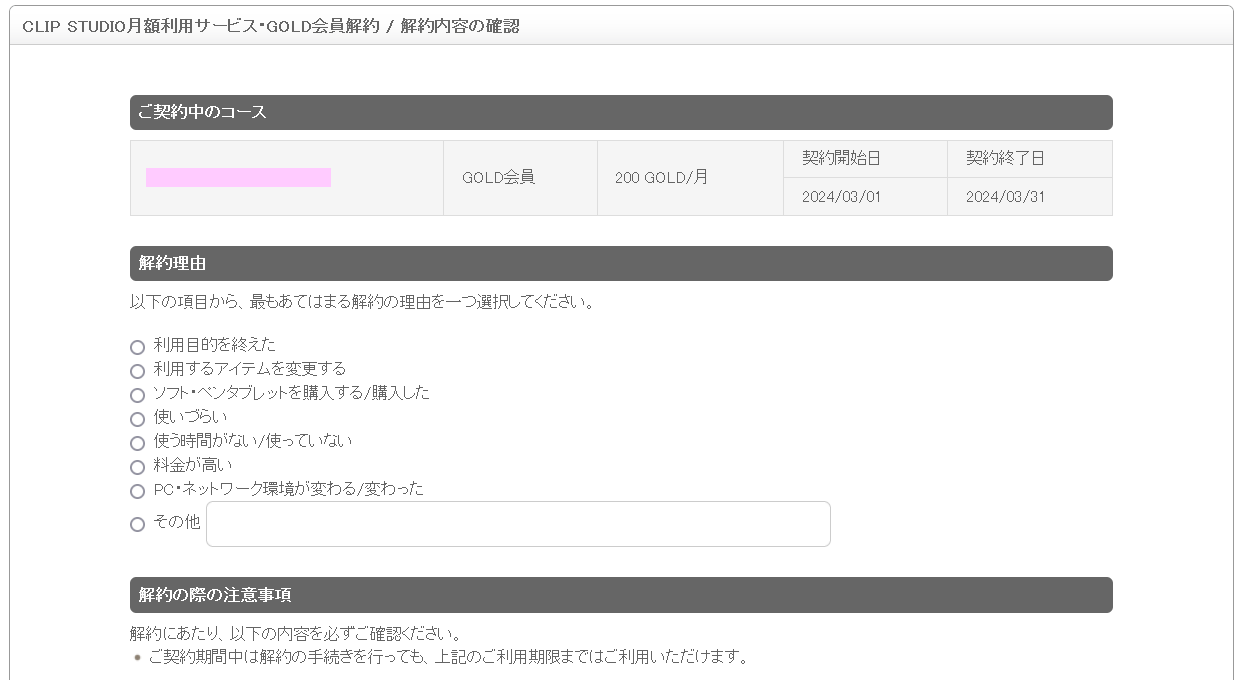Click inside the その他 text input field
The image size is (1243, 680).
coord(517,523)
